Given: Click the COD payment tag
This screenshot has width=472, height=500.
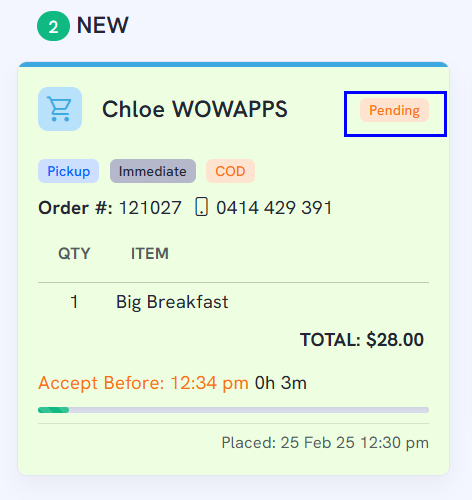Looking at the screenshot, I should [x=230, y=171].
